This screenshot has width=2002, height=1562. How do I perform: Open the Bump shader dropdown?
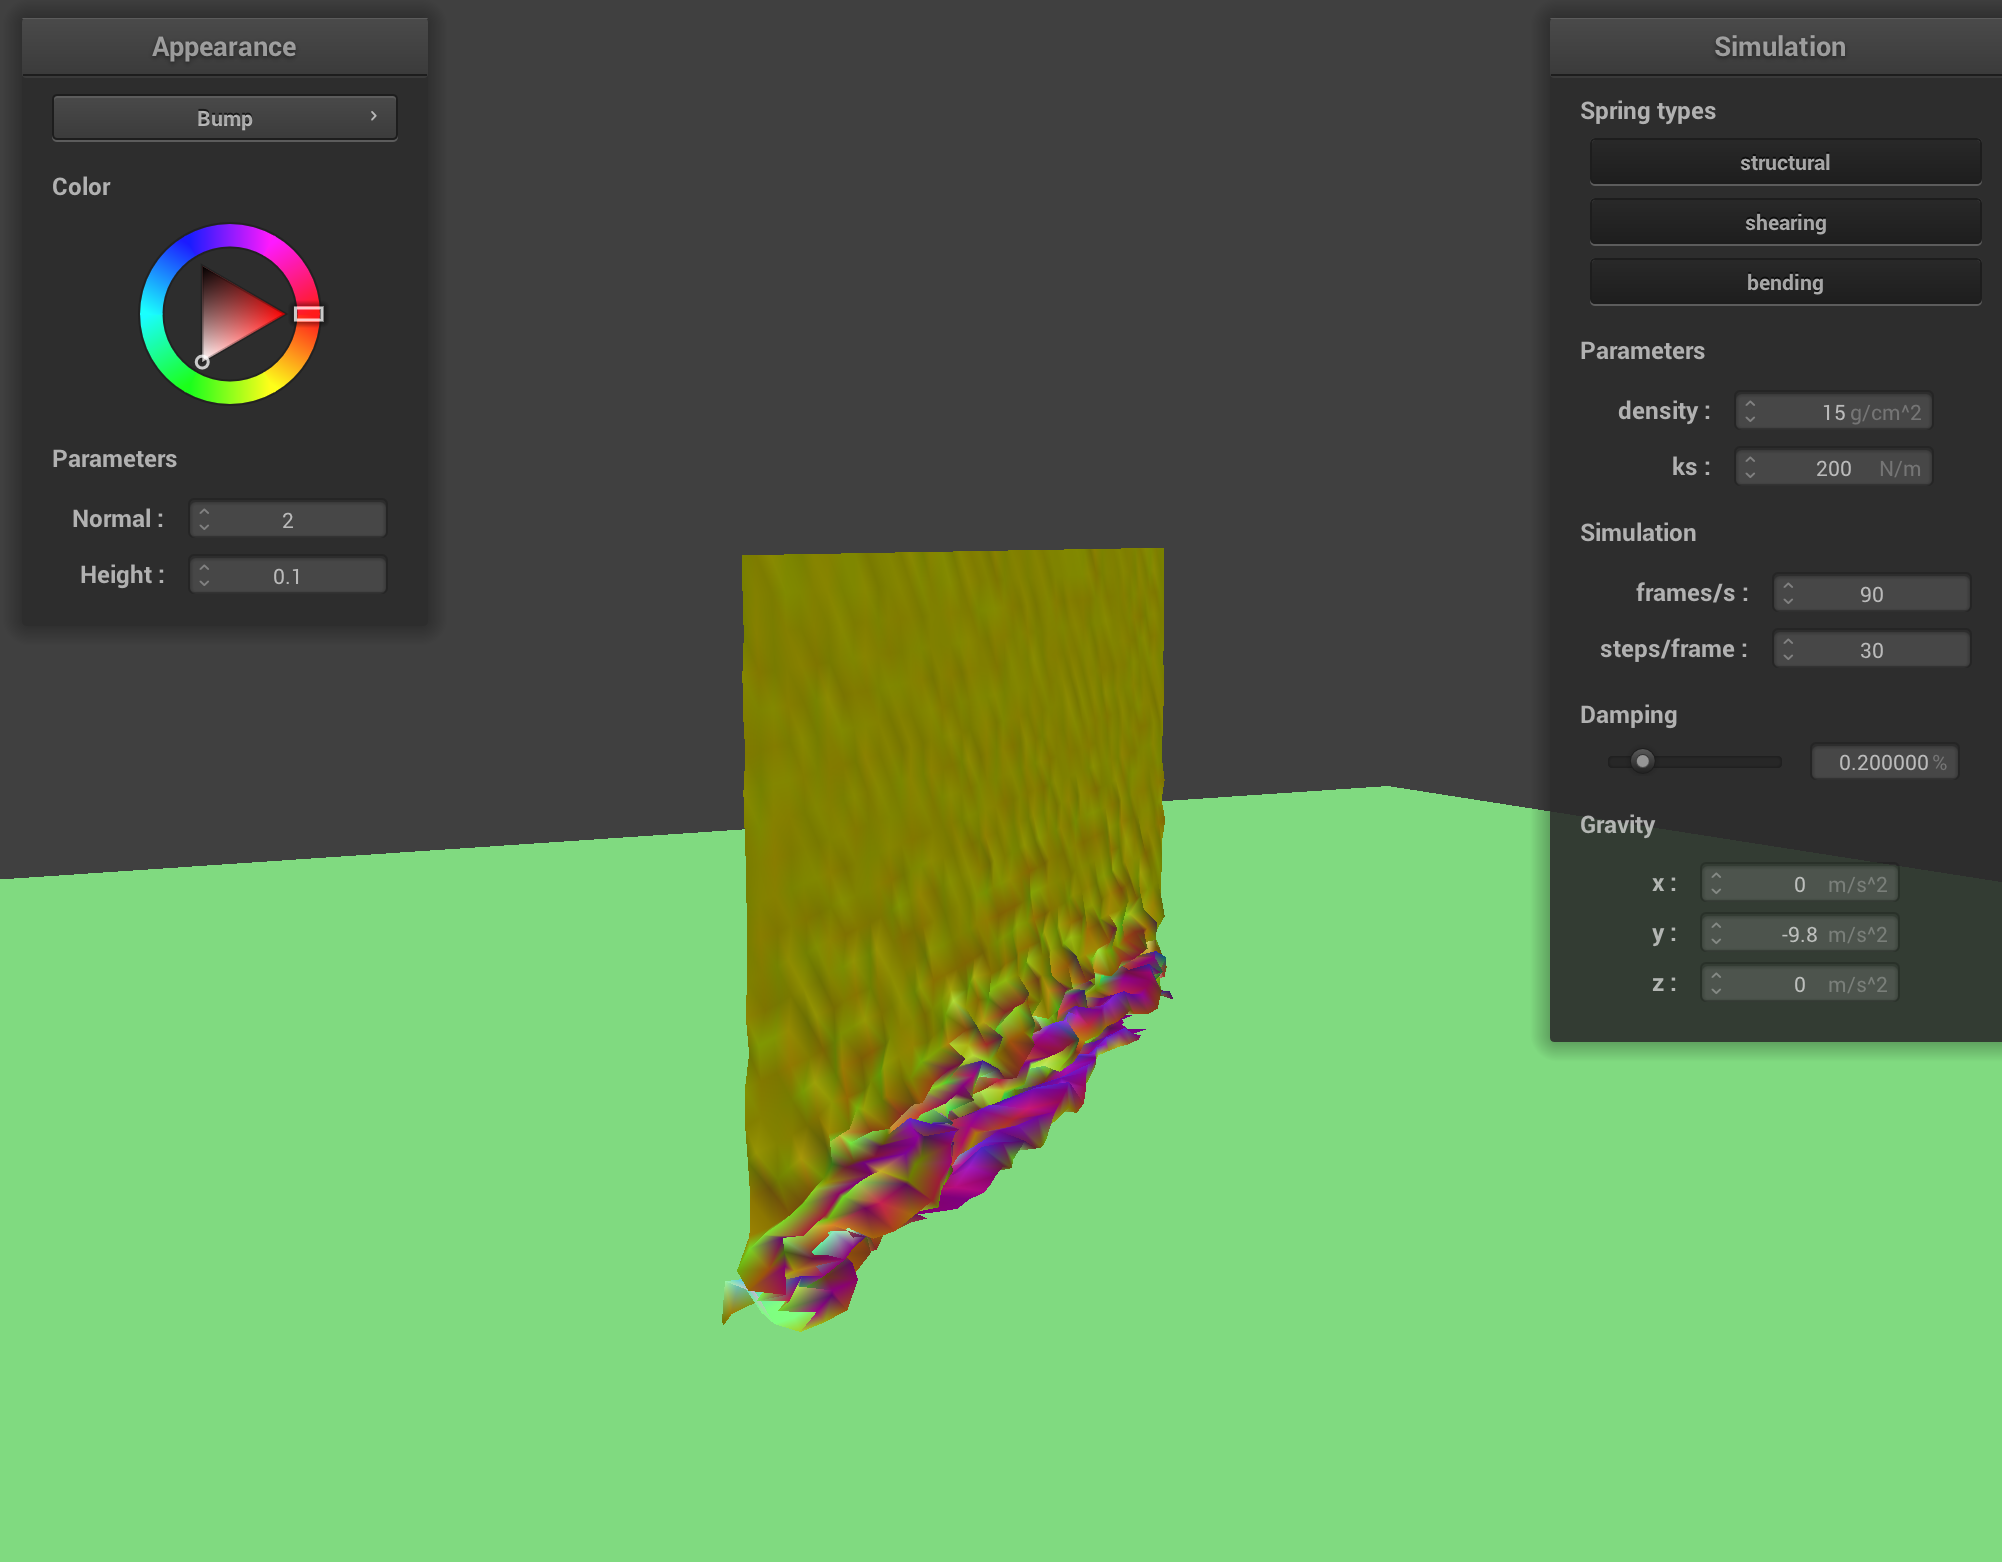point(225,118)
